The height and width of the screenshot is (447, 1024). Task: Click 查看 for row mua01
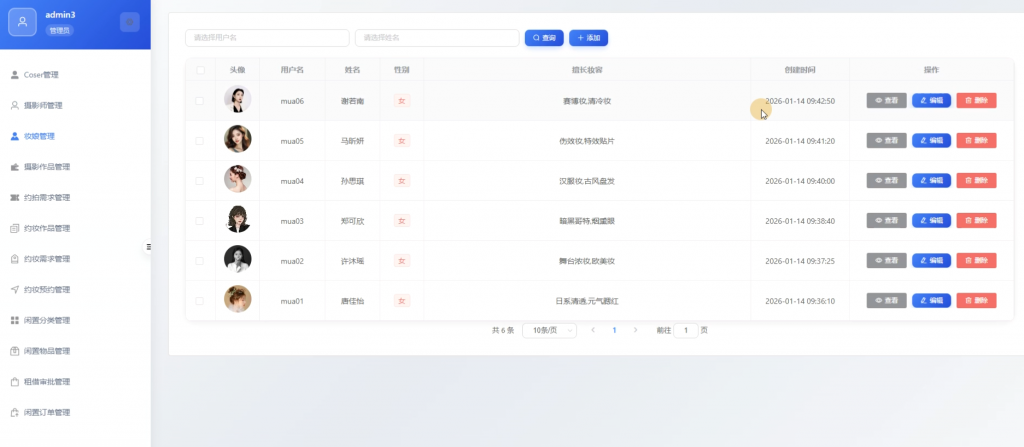tap(886, 301)
